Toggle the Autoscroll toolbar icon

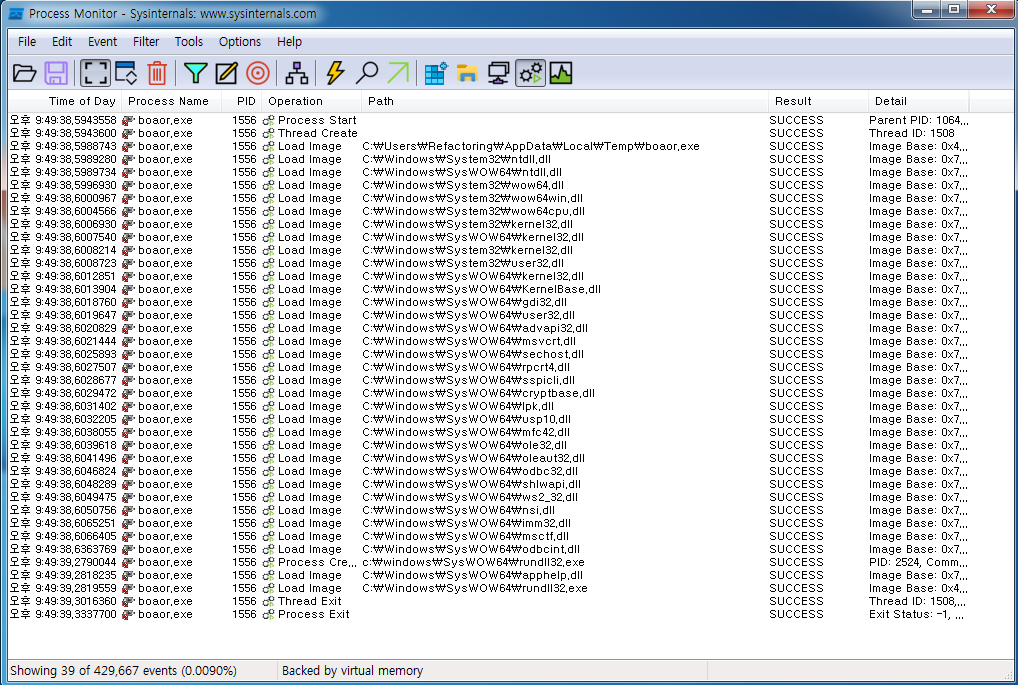click(127, 73)
